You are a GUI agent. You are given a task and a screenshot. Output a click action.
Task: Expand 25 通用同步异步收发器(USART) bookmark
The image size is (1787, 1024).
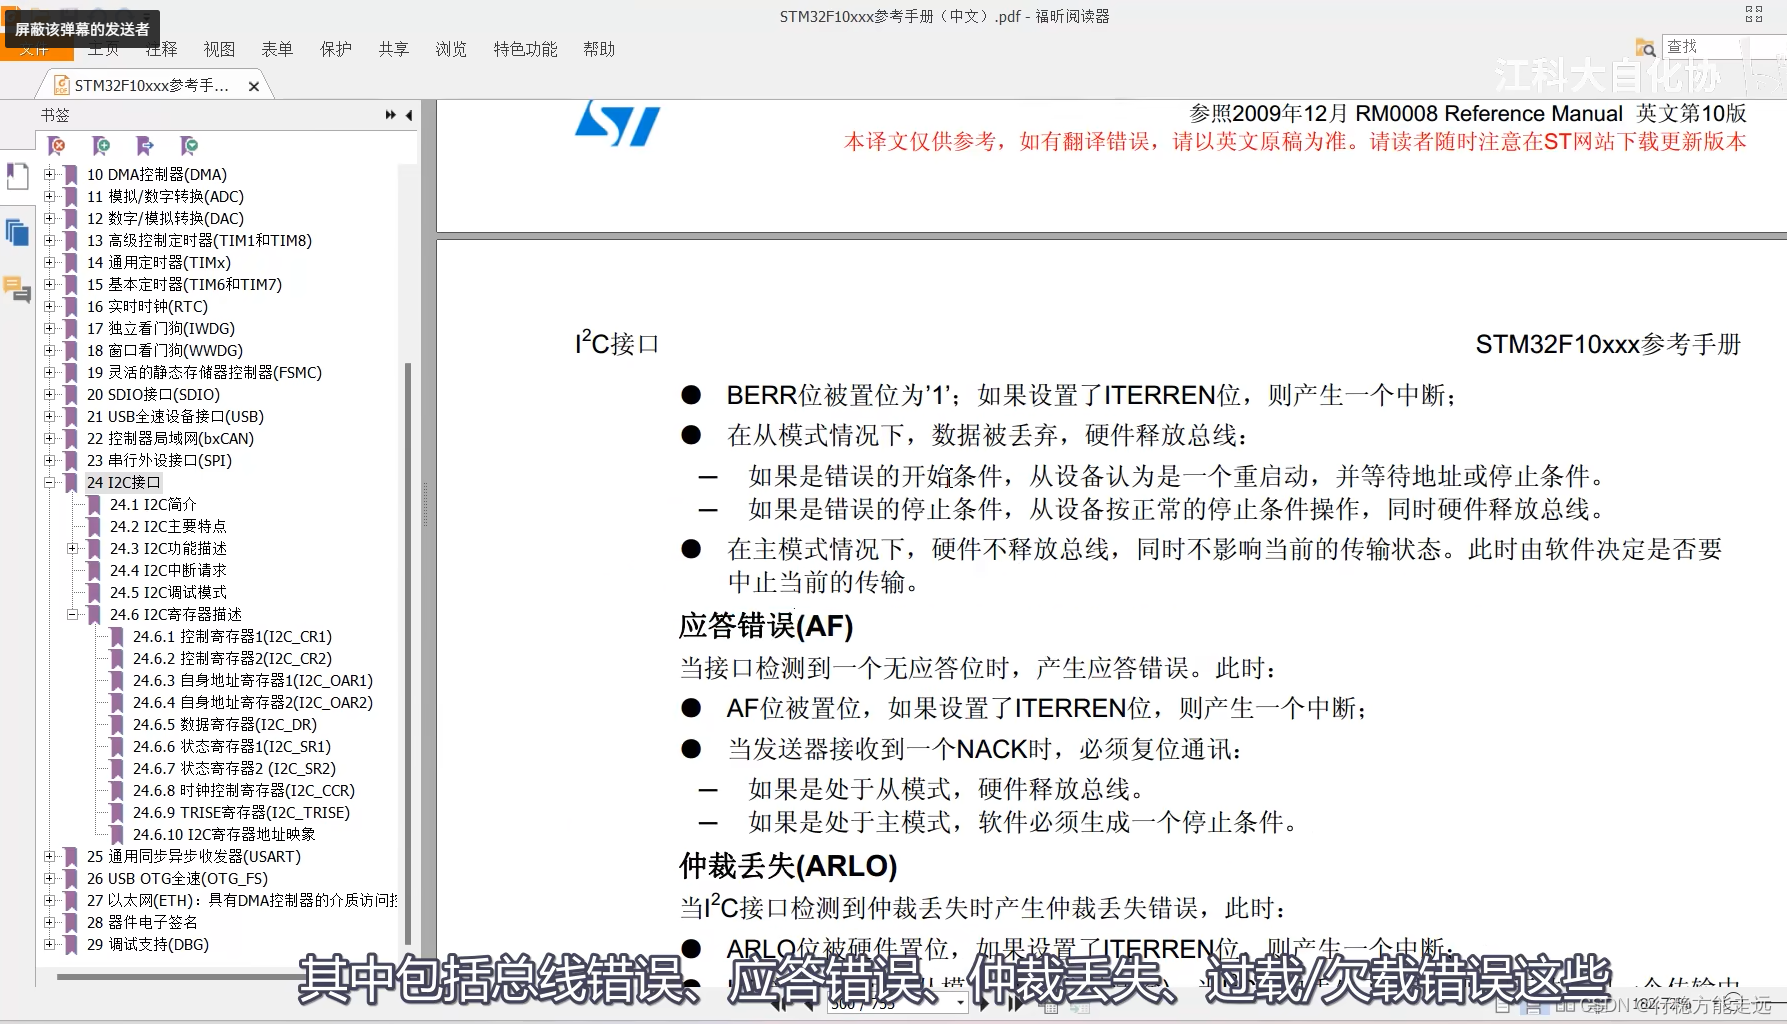[x=49, y=856]
